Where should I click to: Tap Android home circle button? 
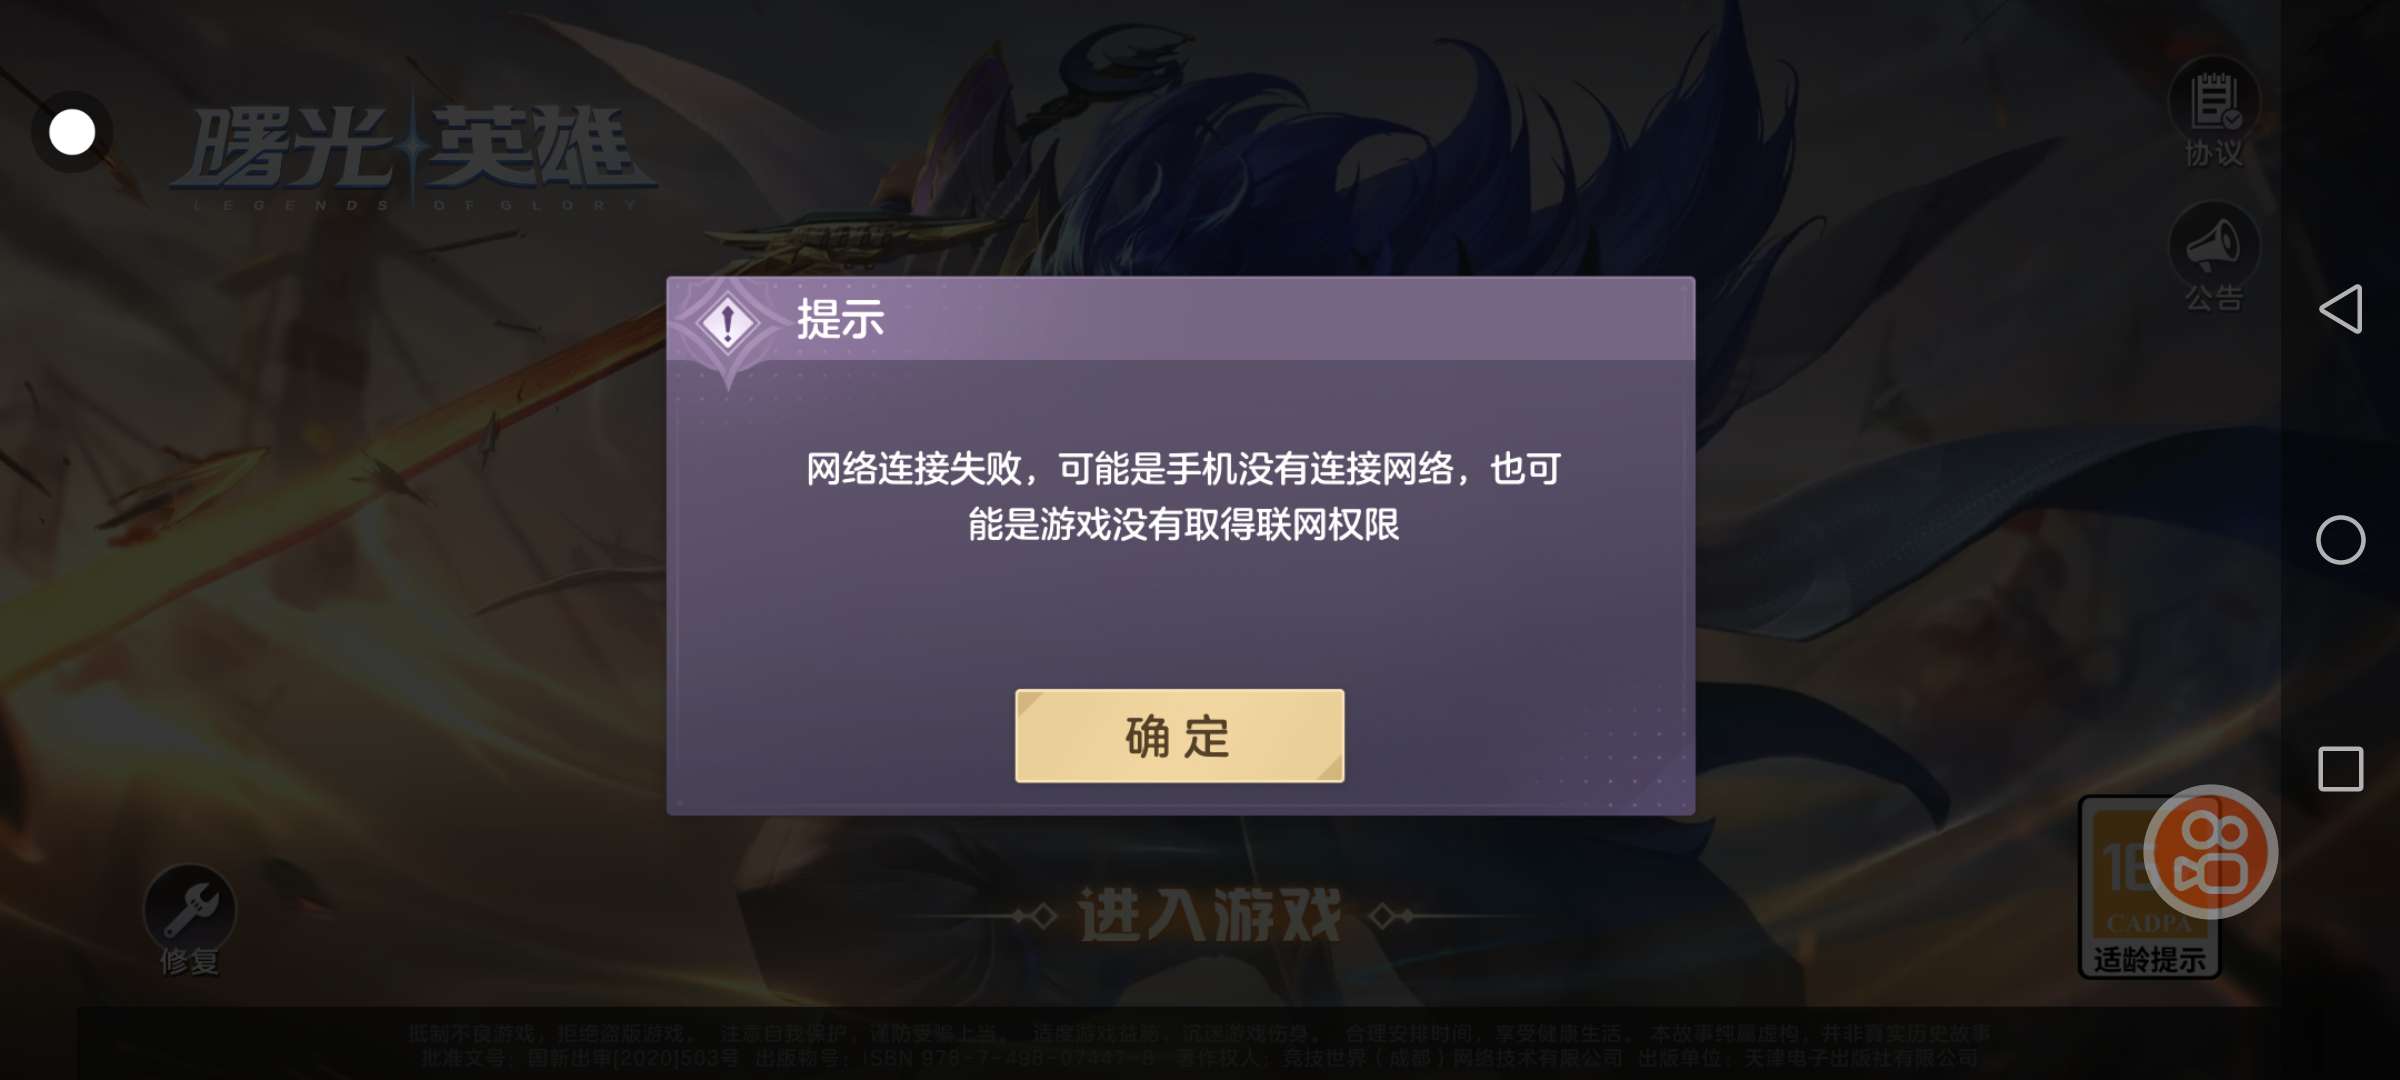[x=2340, y=540]
